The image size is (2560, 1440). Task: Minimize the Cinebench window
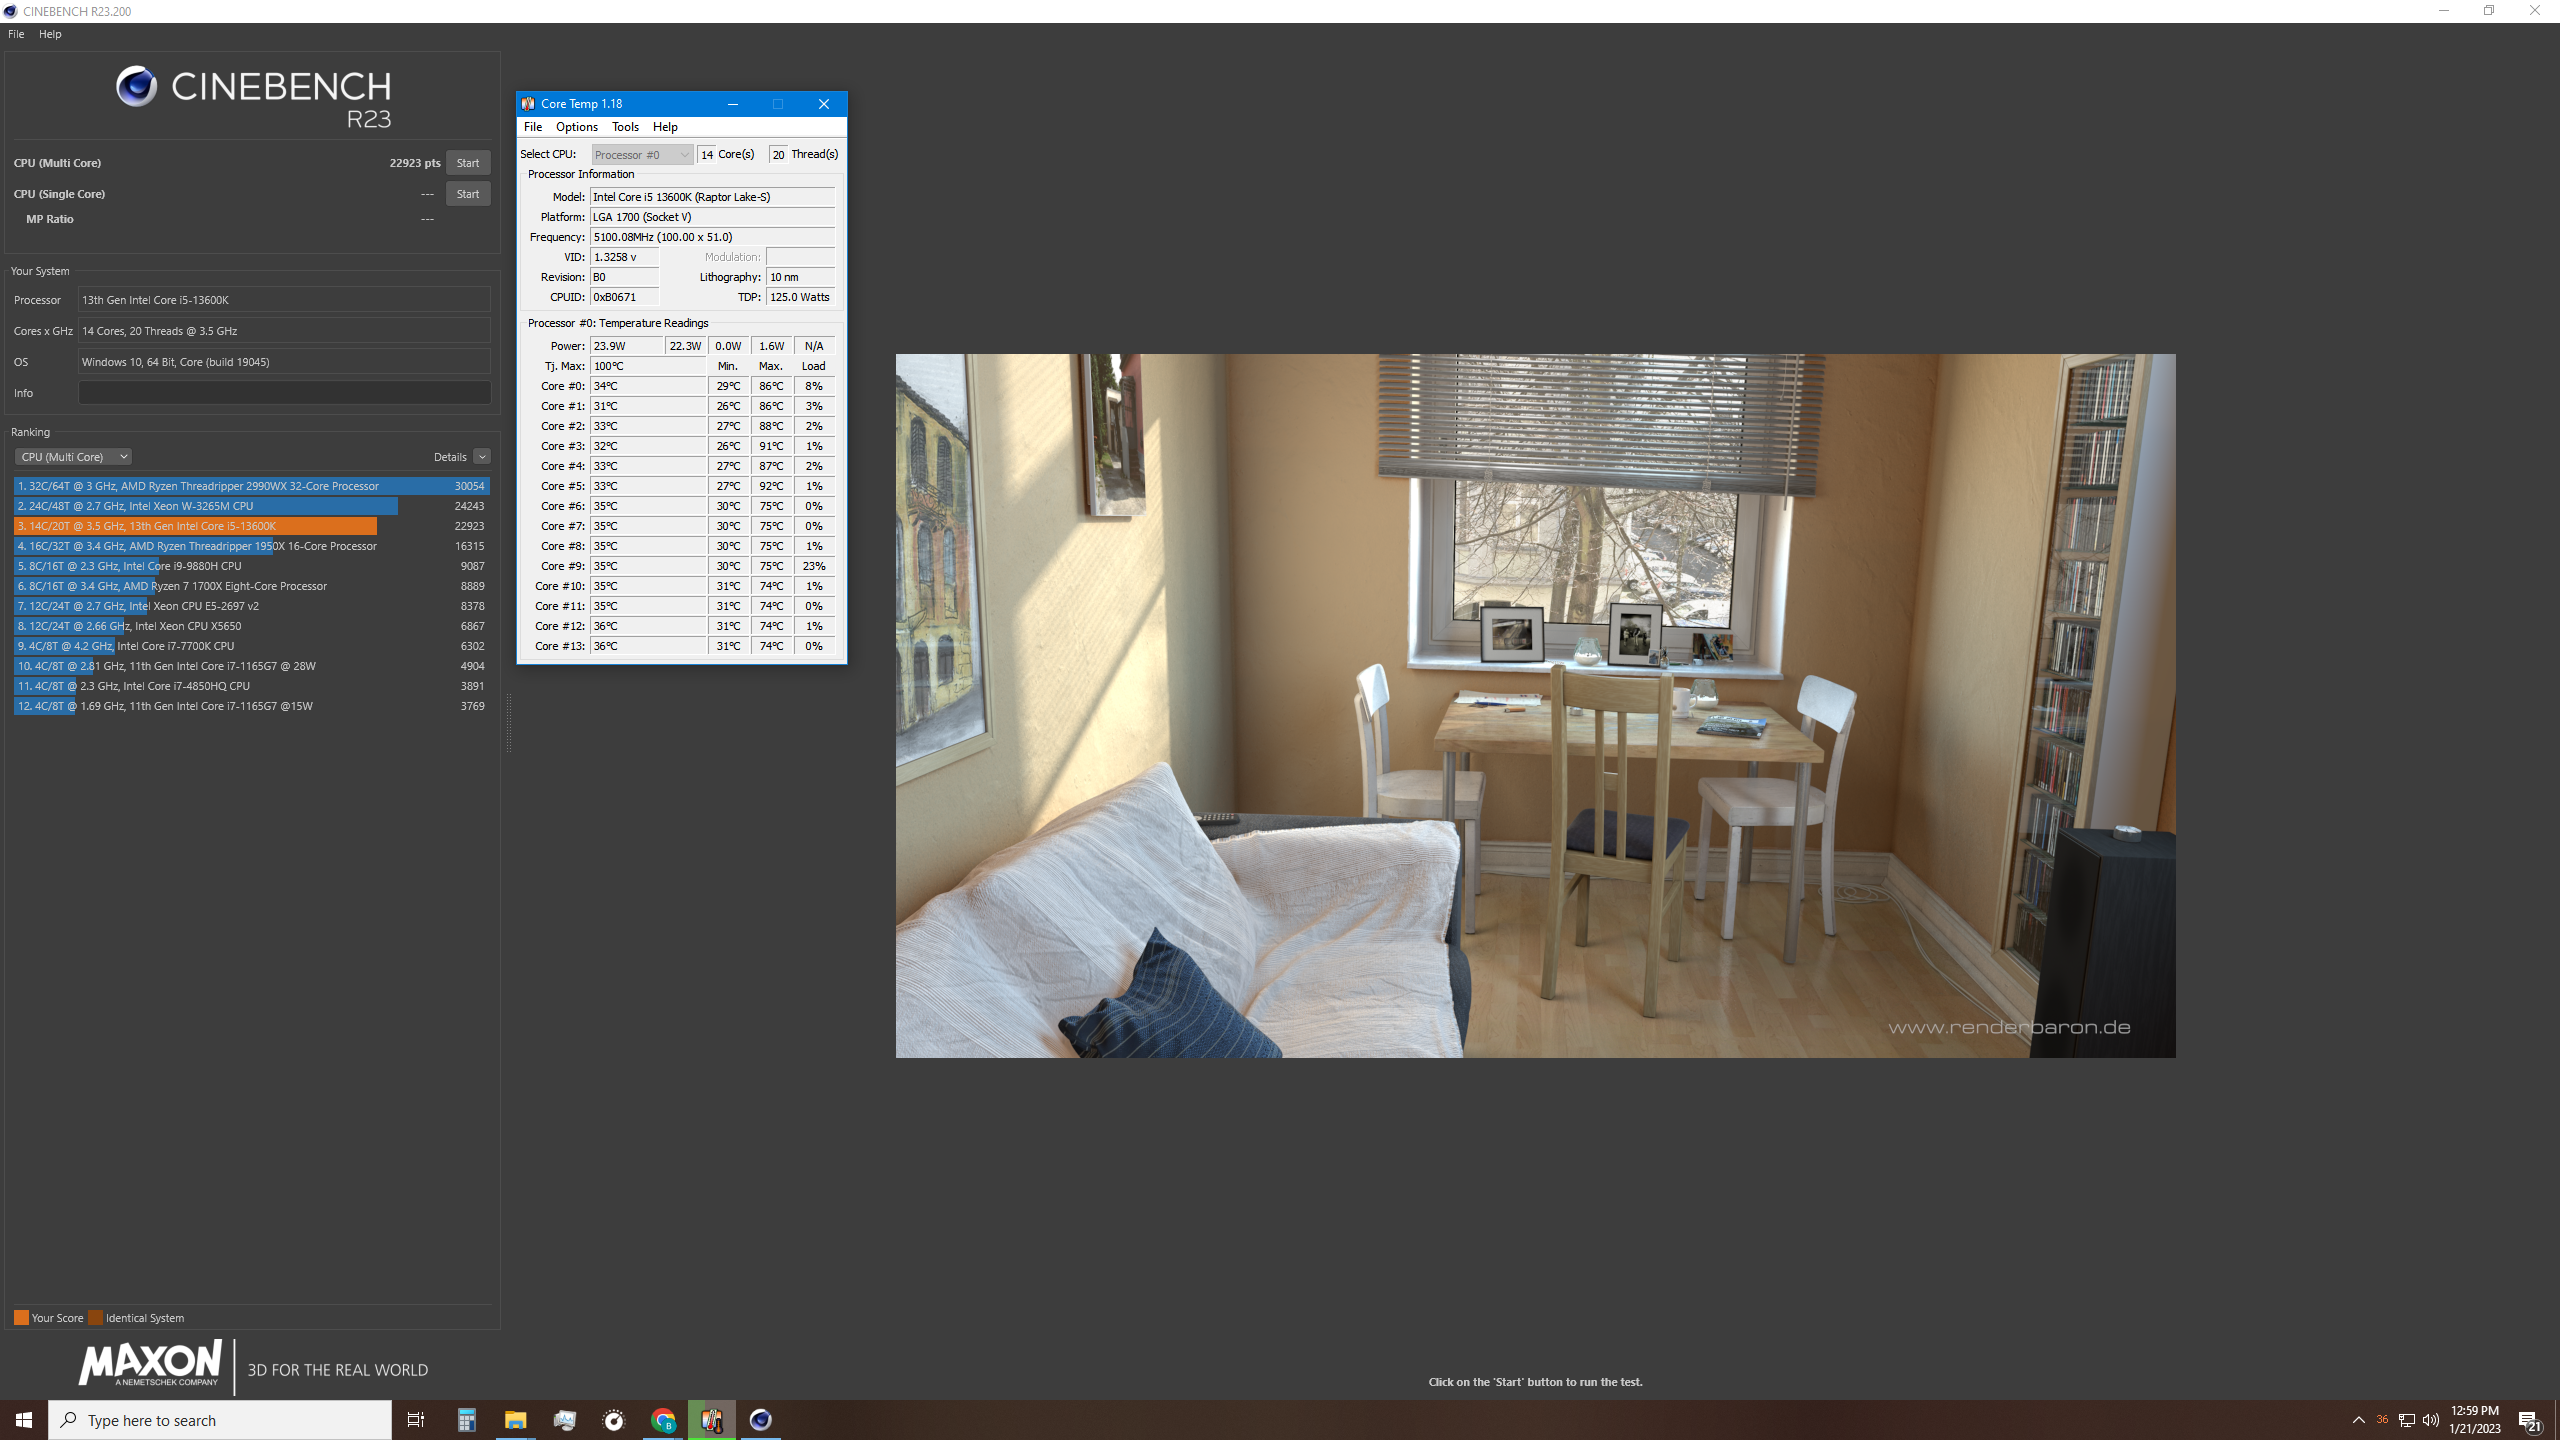point(2444,11)
